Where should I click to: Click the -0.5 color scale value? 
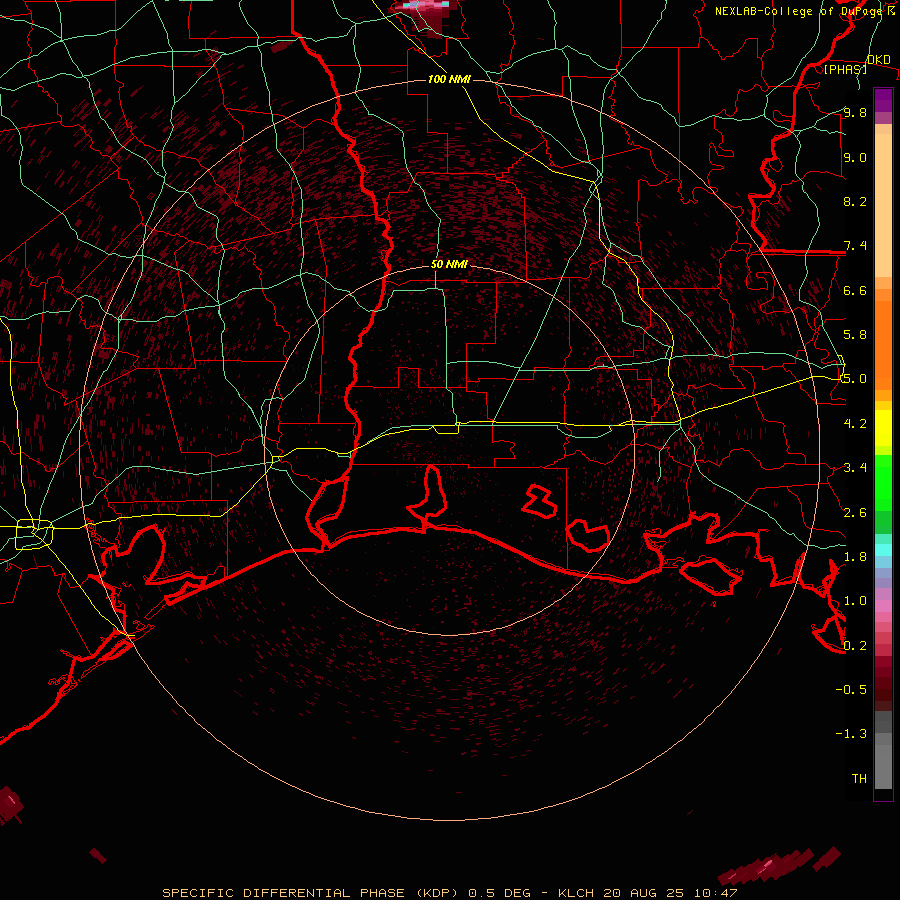pos(851,690)
